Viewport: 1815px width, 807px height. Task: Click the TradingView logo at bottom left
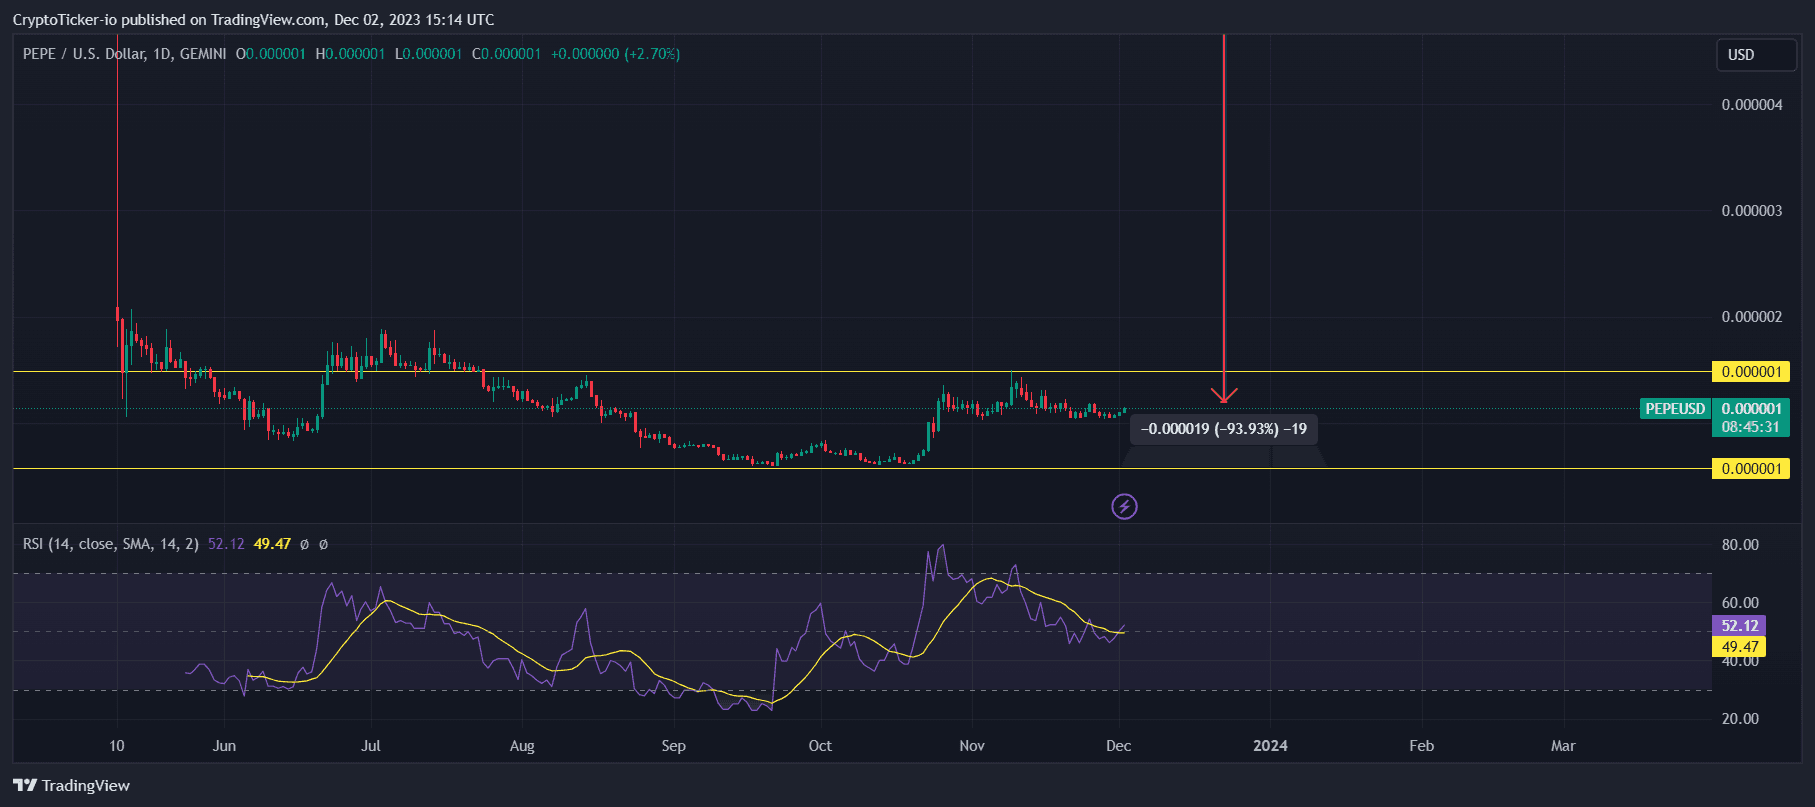click(x=72, y=785)
